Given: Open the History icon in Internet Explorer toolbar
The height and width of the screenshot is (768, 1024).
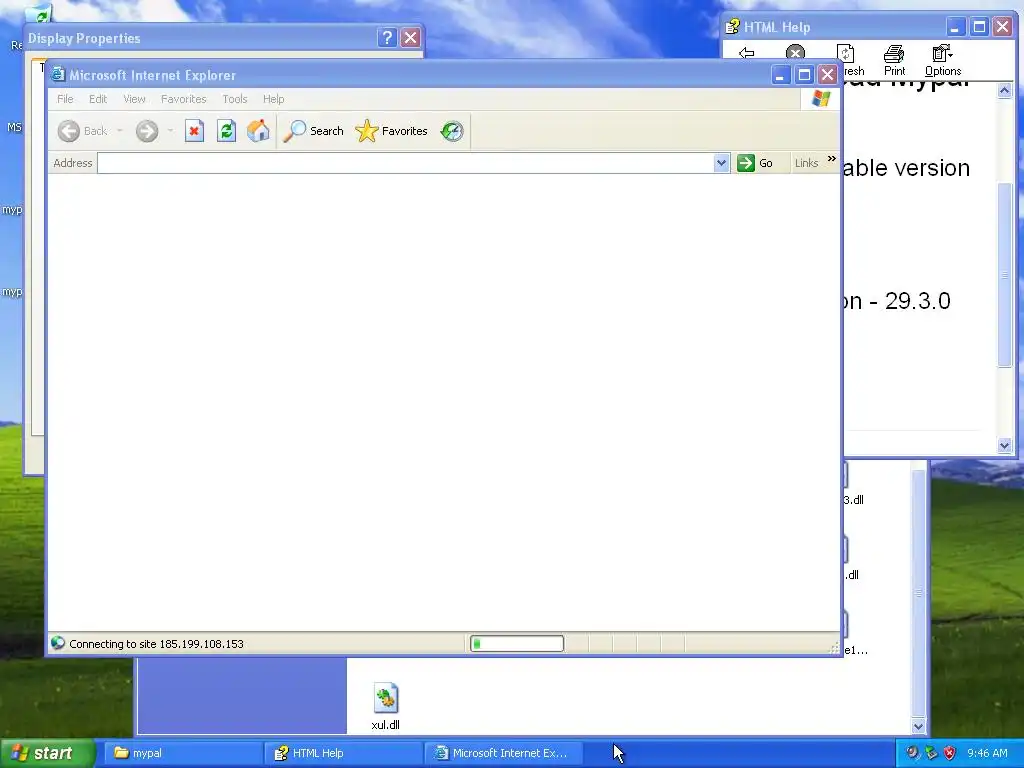Looking at the screenshot, I should click(452, 131).
